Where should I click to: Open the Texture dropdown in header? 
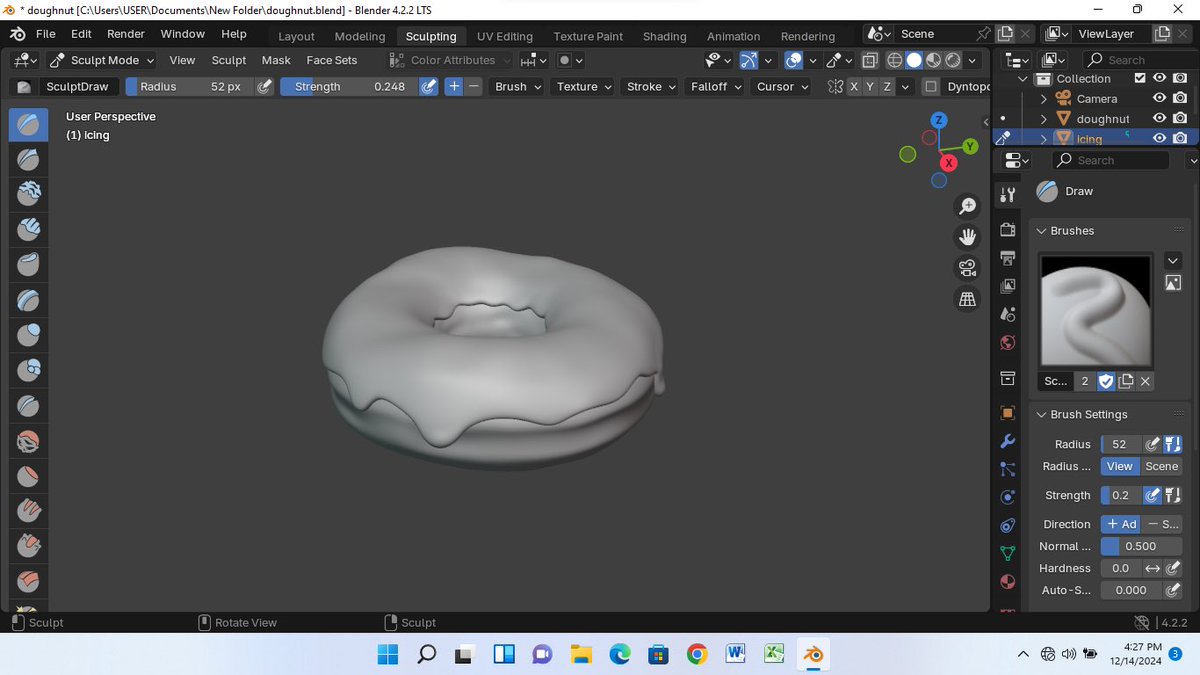(x=584, y=86)
